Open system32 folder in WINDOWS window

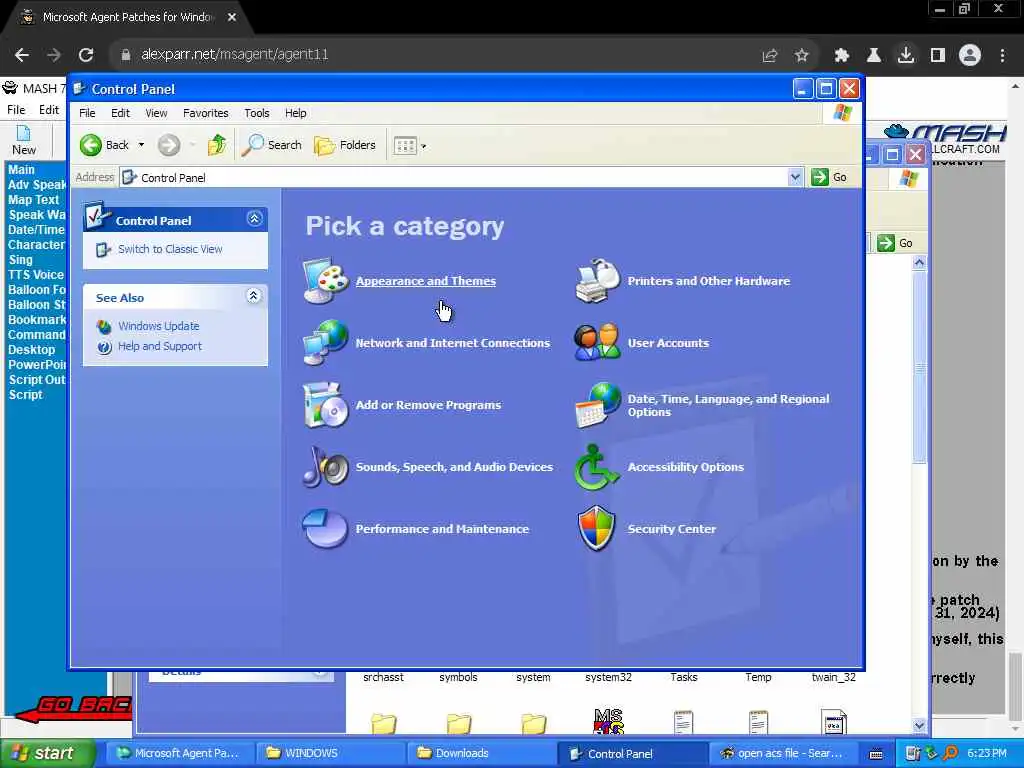click(x=608, y=677)
